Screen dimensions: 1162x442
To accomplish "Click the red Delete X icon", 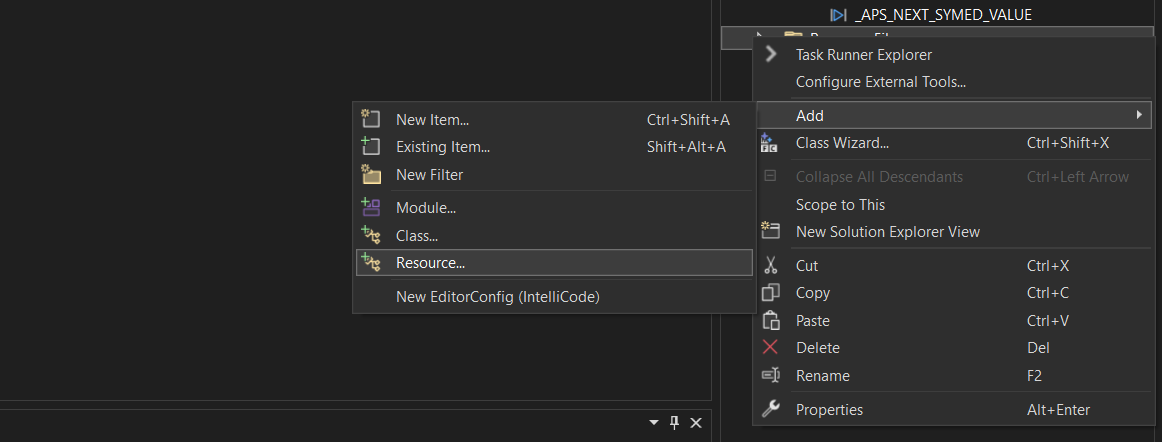I will [x=770, y=348].
